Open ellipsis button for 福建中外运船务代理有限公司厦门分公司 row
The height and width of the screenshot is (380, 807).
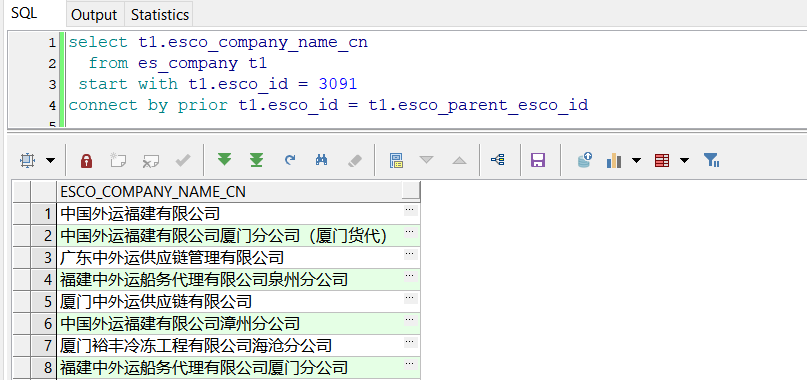tap(410, 364)
